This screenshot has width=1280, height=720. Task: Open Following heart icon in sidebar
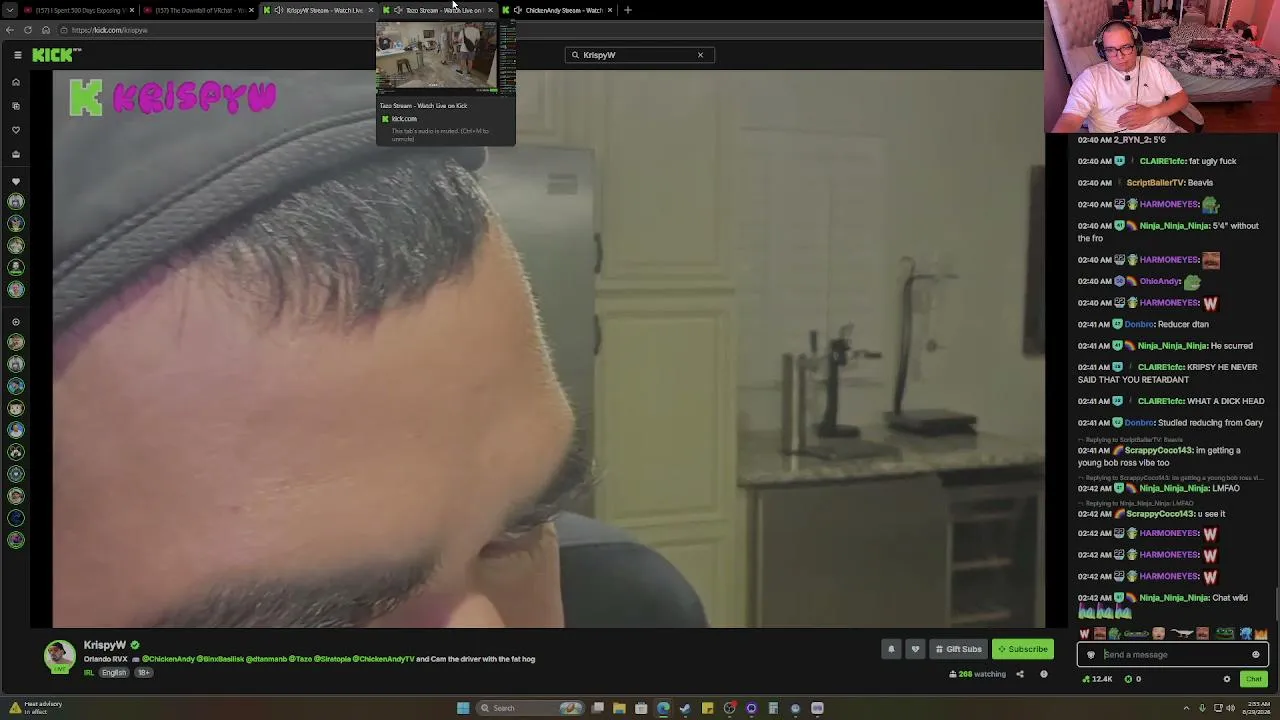coord(16,130)
